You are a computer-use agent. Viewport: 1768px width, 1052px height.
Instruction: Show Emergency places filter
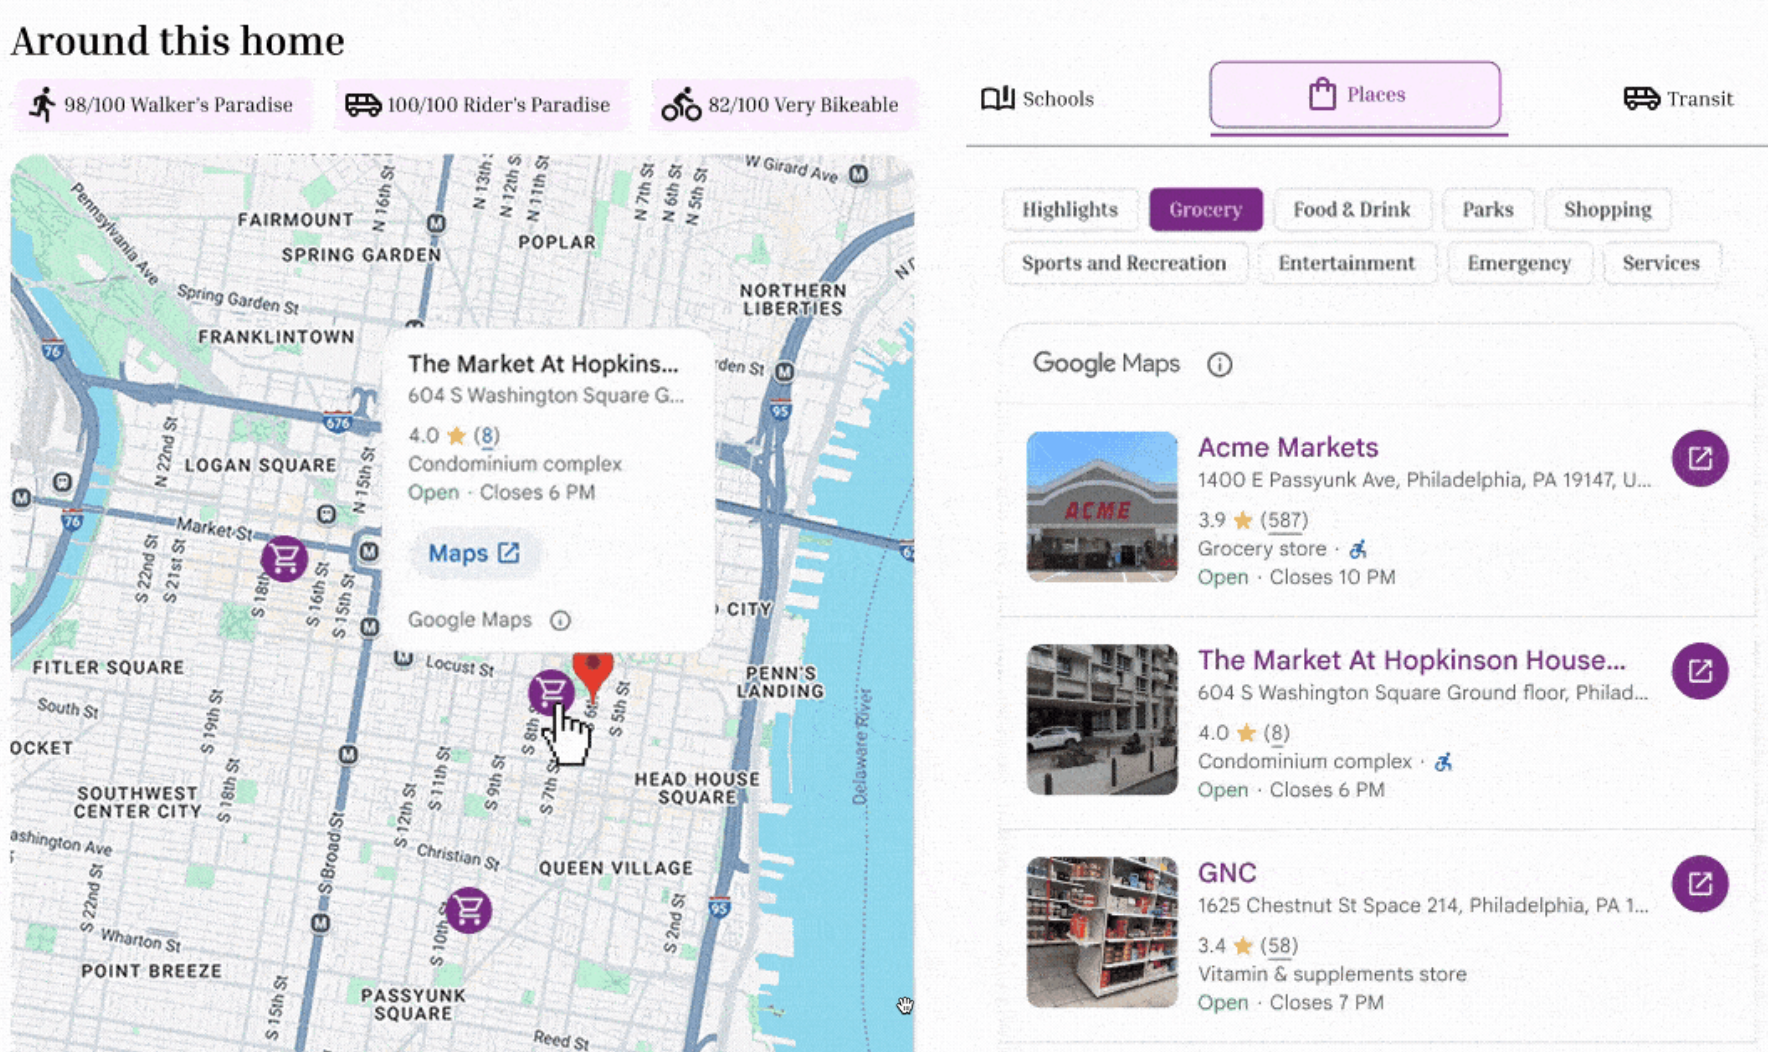pos(1518,263)
